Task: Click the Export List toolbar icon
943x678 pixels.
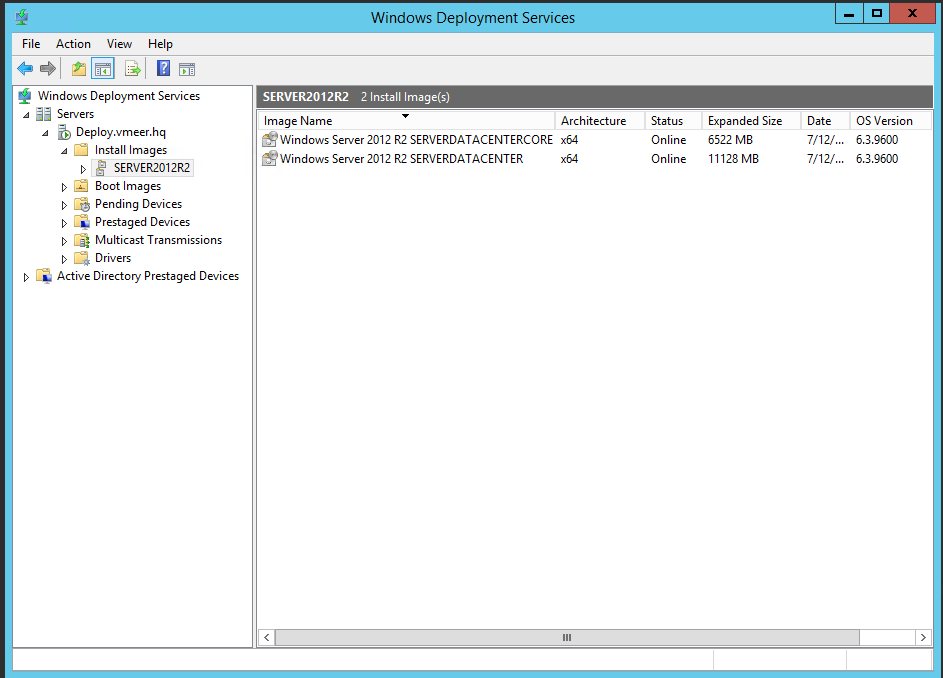Action: (x=132, y=68)
